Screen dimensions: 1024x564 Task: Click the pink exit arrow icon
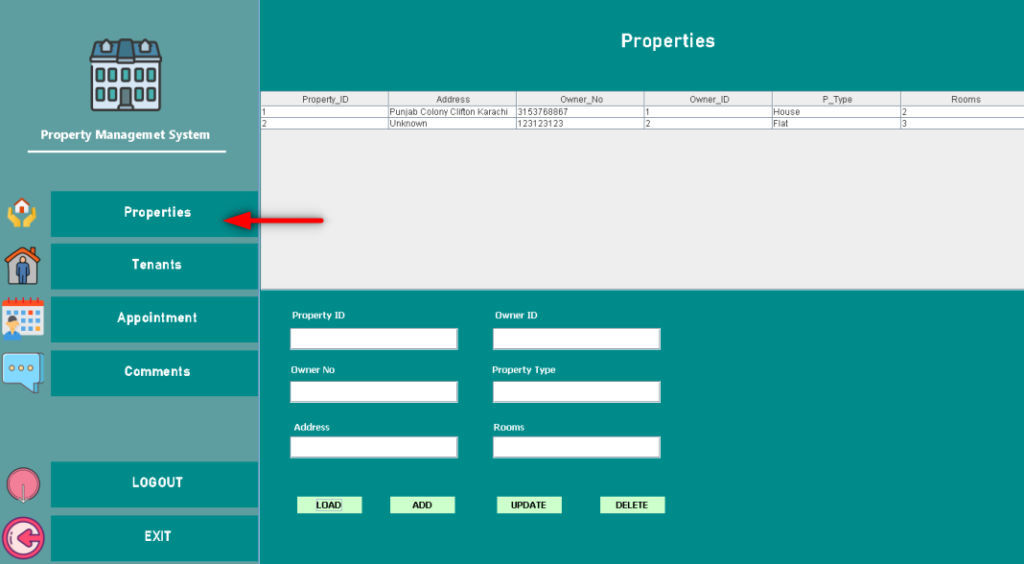(x=24, y=539)
